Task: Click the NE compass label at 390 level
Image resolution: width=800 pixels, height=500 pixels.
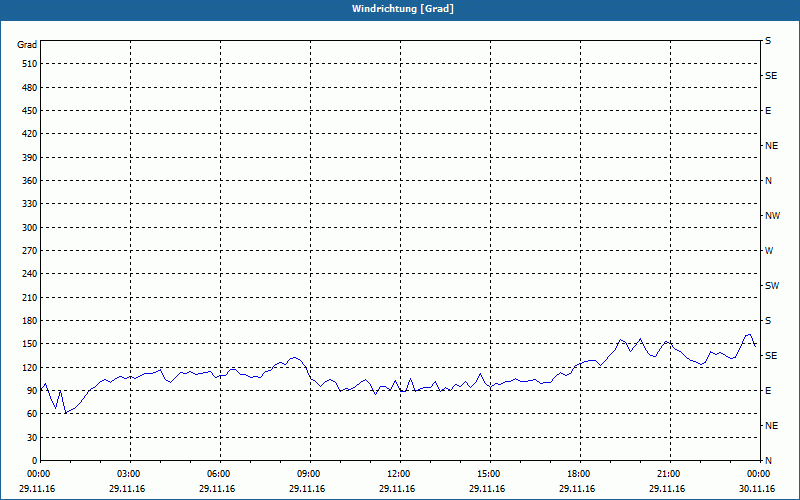Action: pyautogui.click(x=771, y=146)
